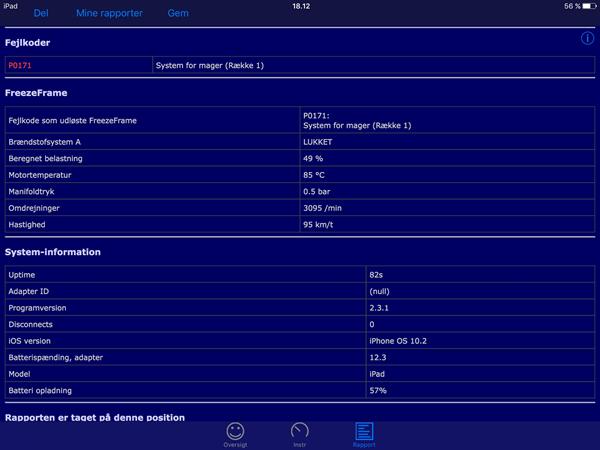
Task: Select the 2.3.1 version value
Action: coord(379,308)
